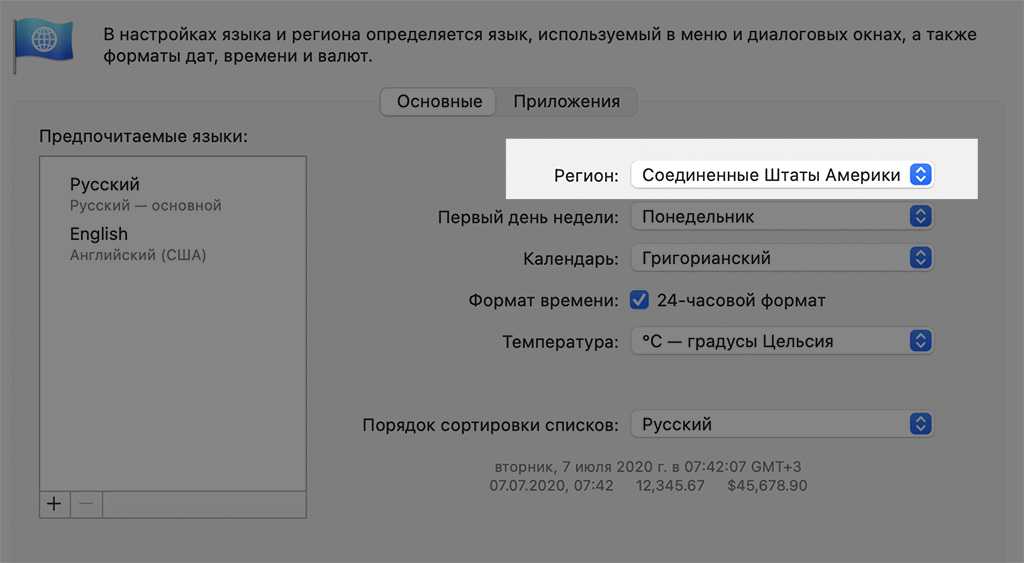The image size is (1024, 563).
Task: Click the arrows icon of Регион dropdown
Action: [x=921, y=175]
